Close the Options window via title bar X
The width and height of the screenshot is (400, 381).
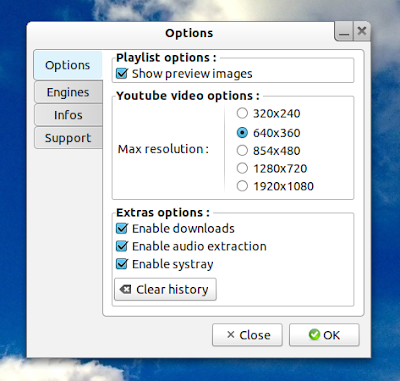(x=362, y=31)
